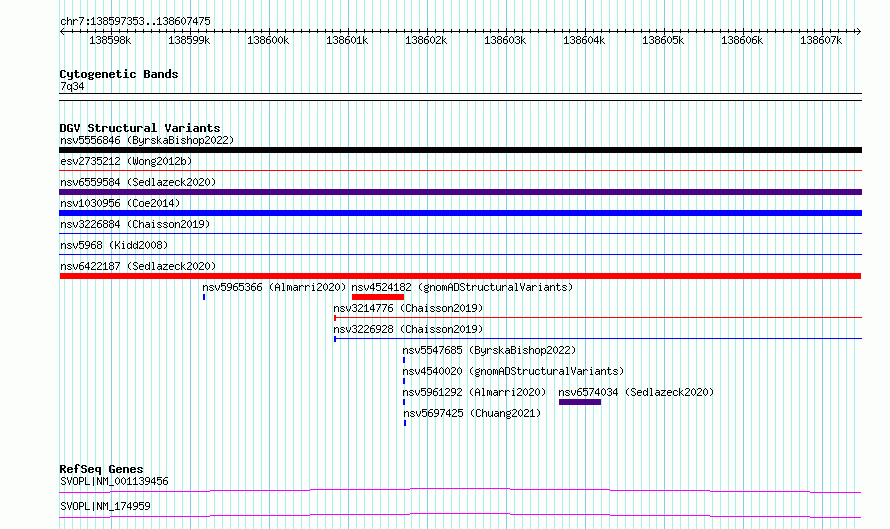Viewport: 890px width, 529px height.
Task: Click the RefSeq Genes track title
Action: pos(101,469)
